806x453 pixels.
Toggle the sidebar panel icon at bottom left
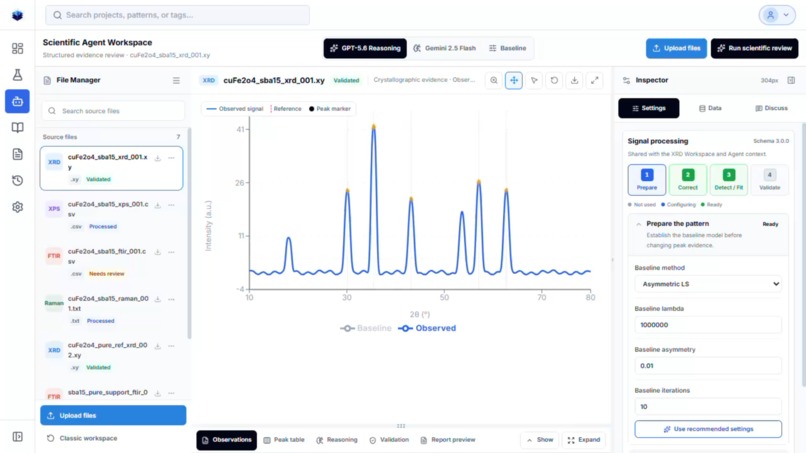[17, 437]
